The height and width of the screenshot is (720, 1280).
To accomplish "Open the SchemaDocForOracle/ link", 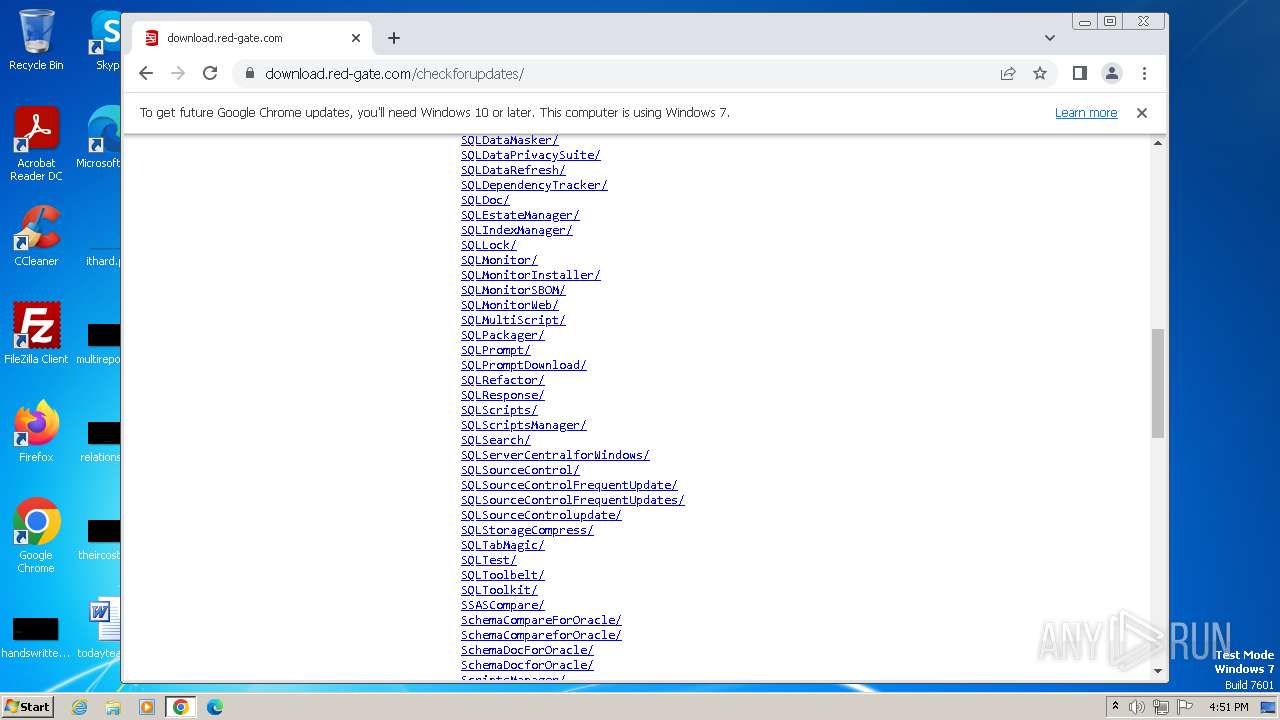I will pos(527,650).
